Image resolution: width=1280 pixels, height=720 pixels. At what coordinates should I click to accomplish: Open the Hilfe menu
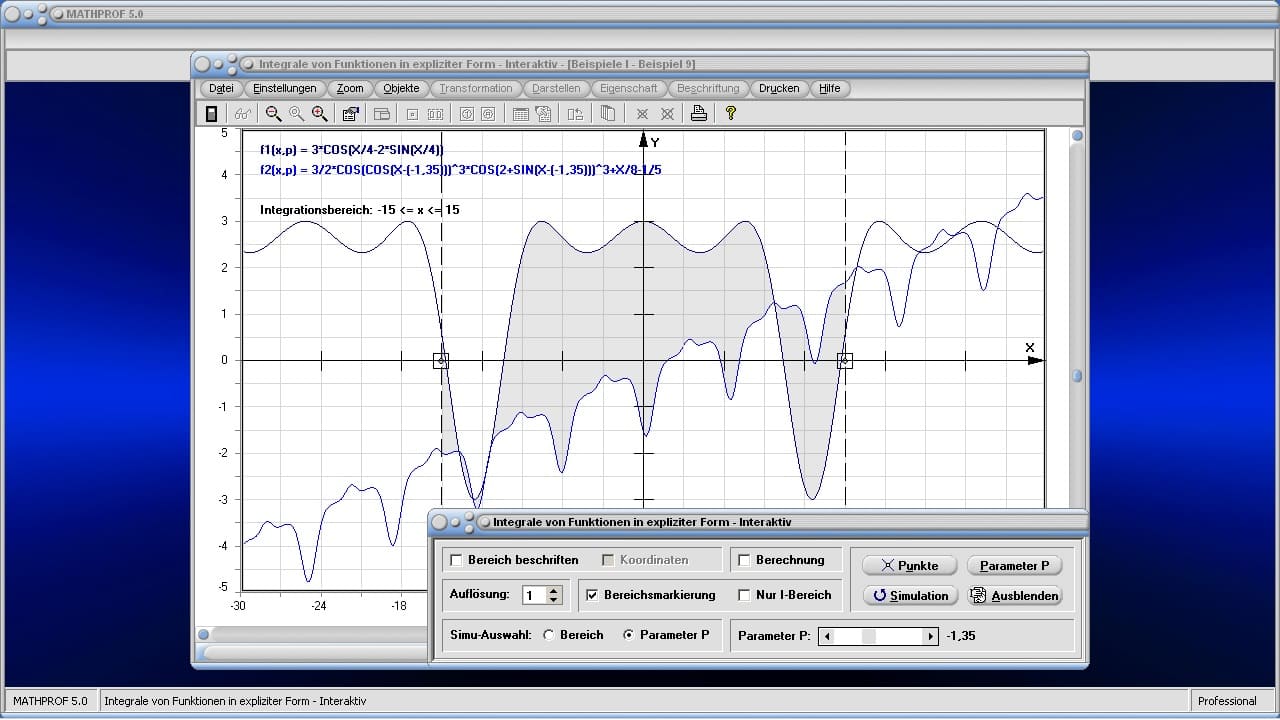point(830,88)
